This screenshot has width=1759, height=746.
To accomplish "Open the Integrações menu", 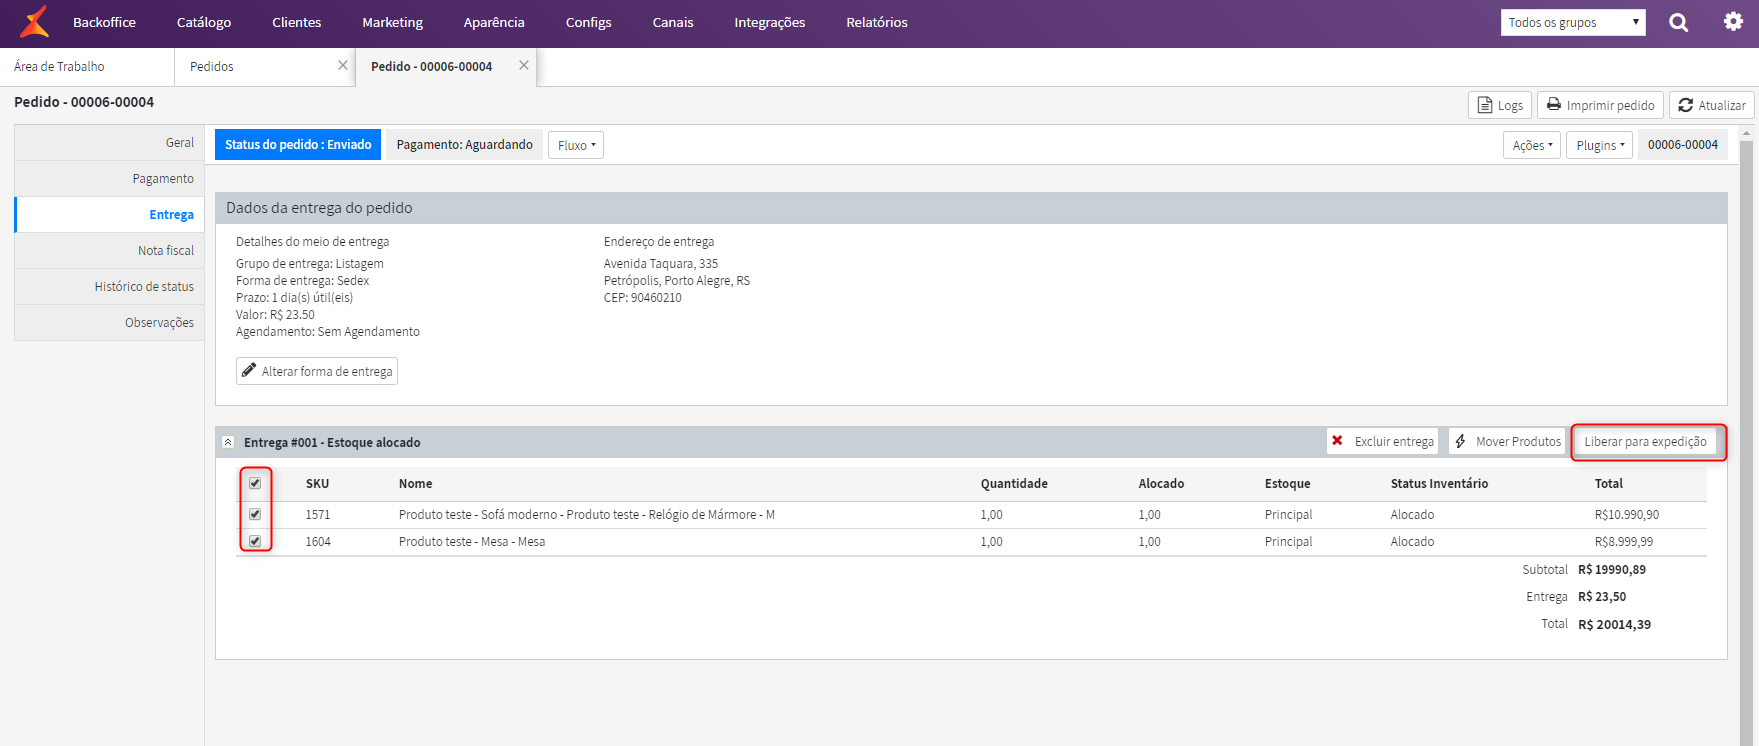I will (x=770, y=22).
